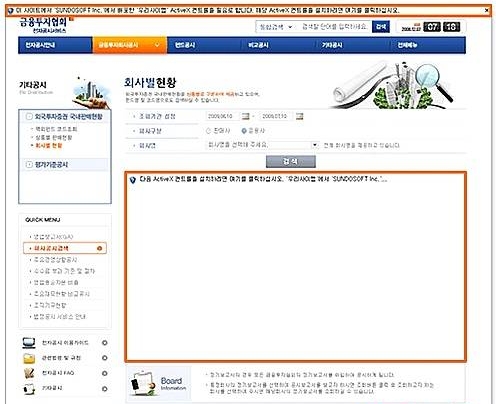Open the company name dropdown
Viewport: 496px width, 404px height.
315,145
